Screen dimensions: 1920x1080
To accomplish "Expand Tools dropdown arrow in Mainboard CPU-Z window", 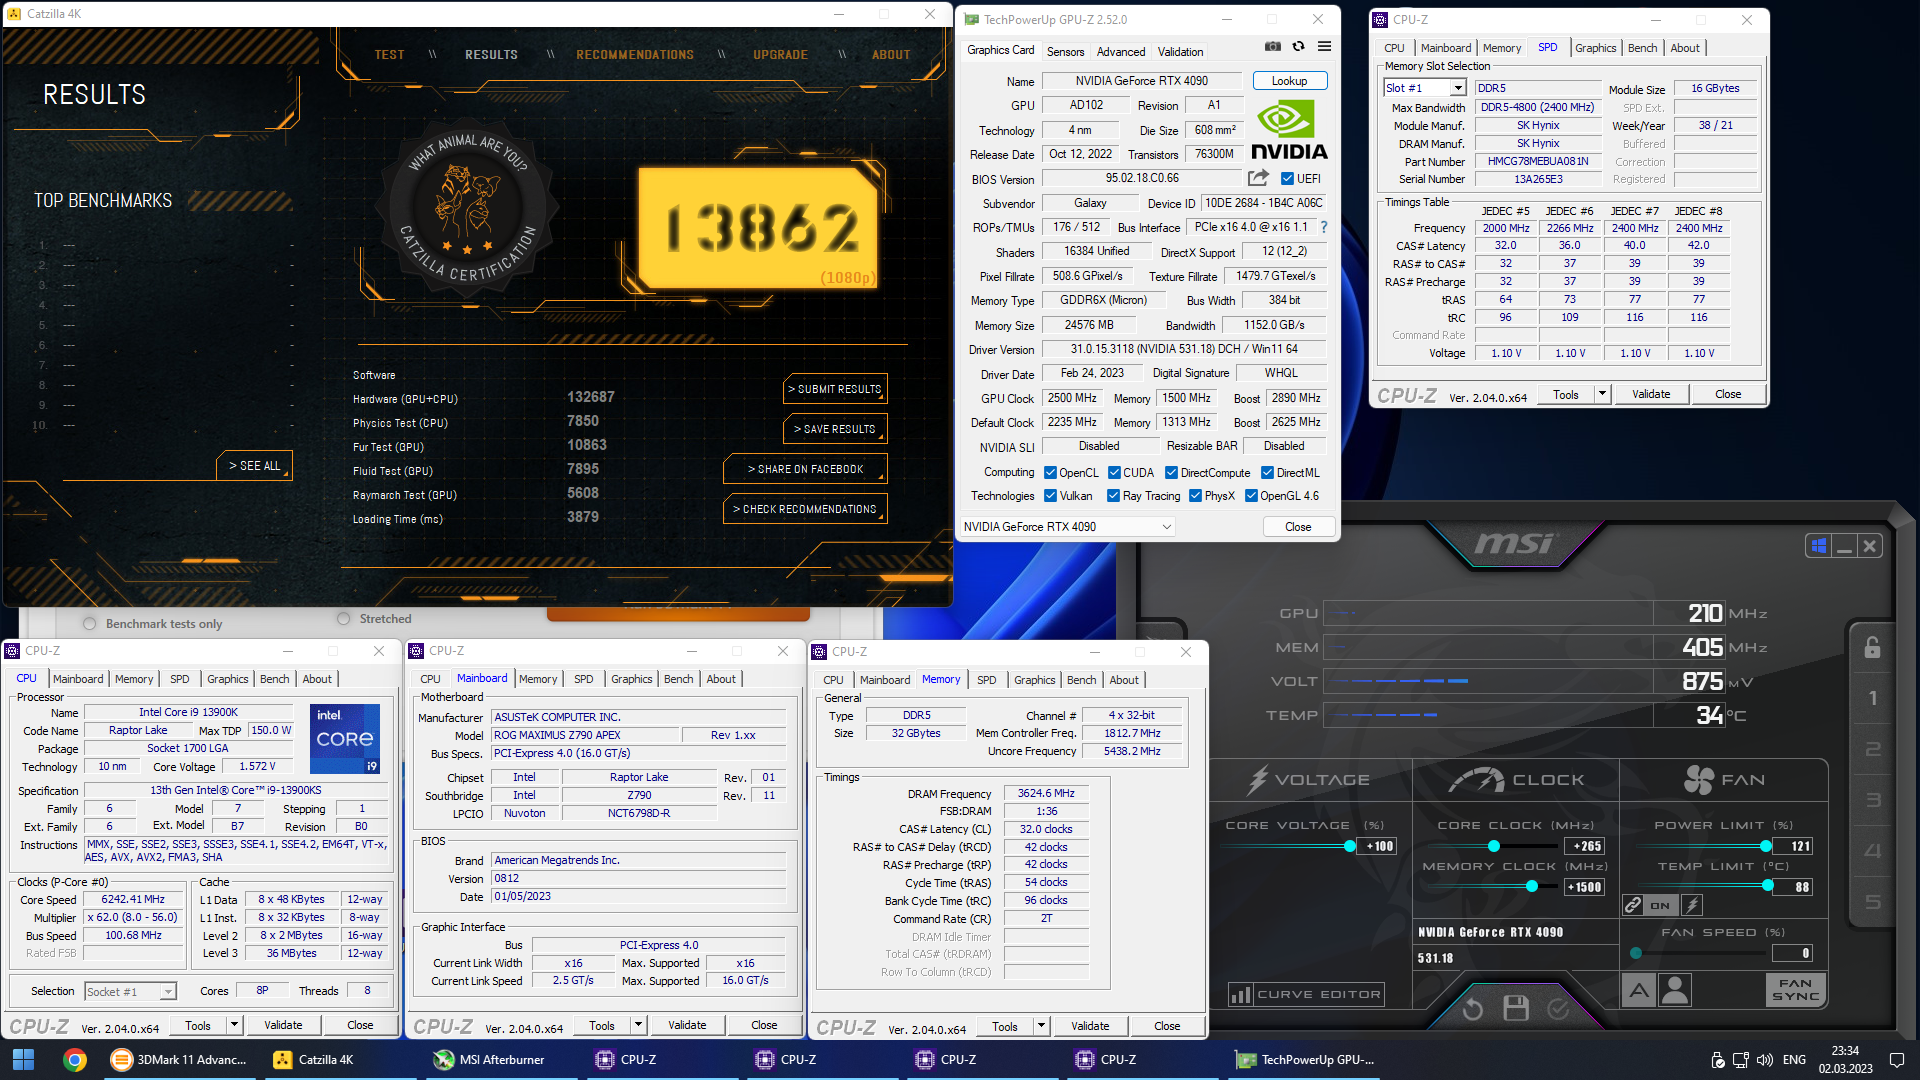I will tap(638, 1025).
